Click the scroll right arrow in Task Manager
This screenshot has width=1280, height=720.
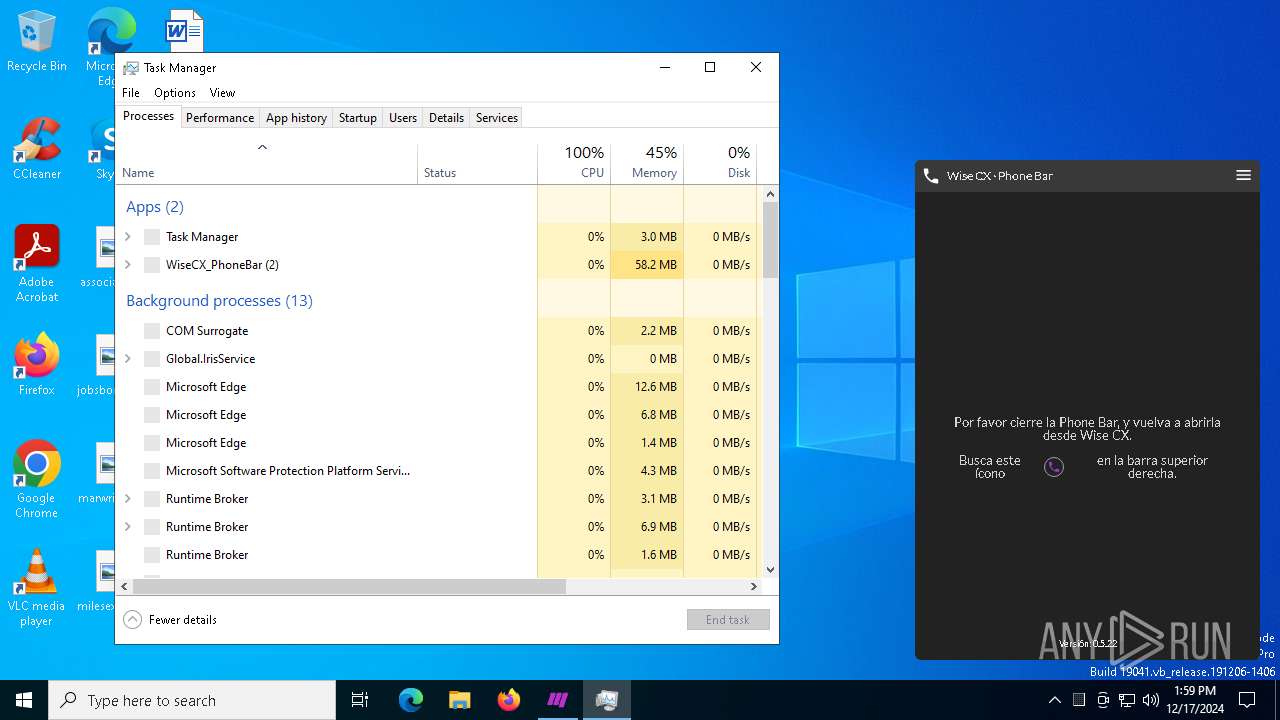pos(755,587)
